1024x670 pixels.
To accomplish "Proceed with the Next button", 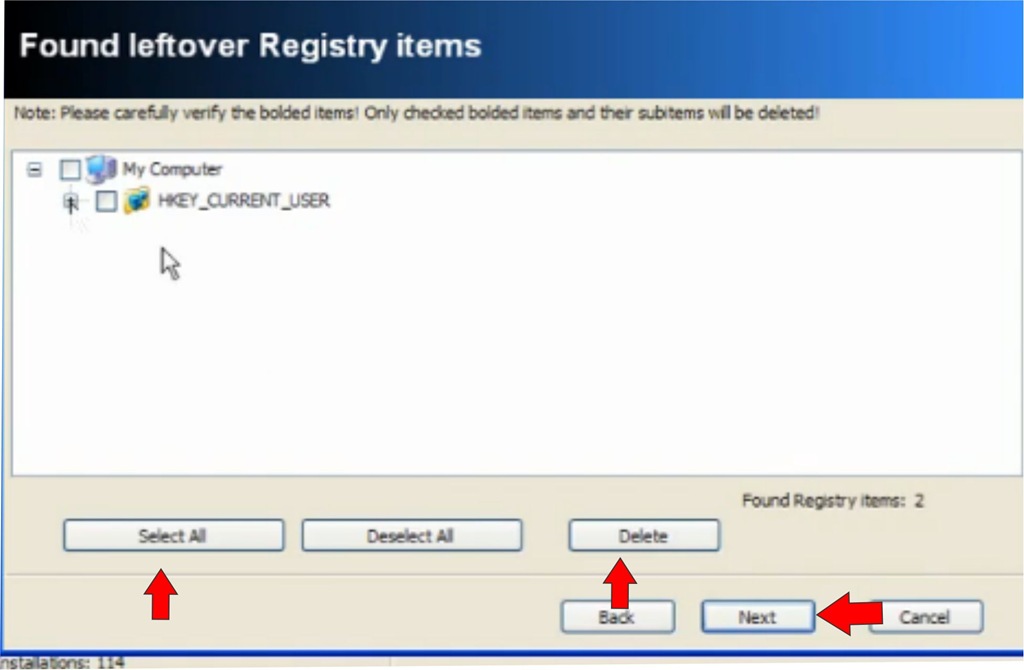I will pyautogui.click(x=758, y=616).
